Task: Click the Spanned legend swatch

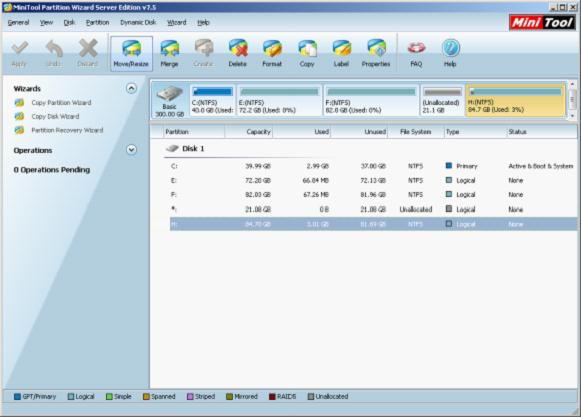Action: [x=146, y=397]
